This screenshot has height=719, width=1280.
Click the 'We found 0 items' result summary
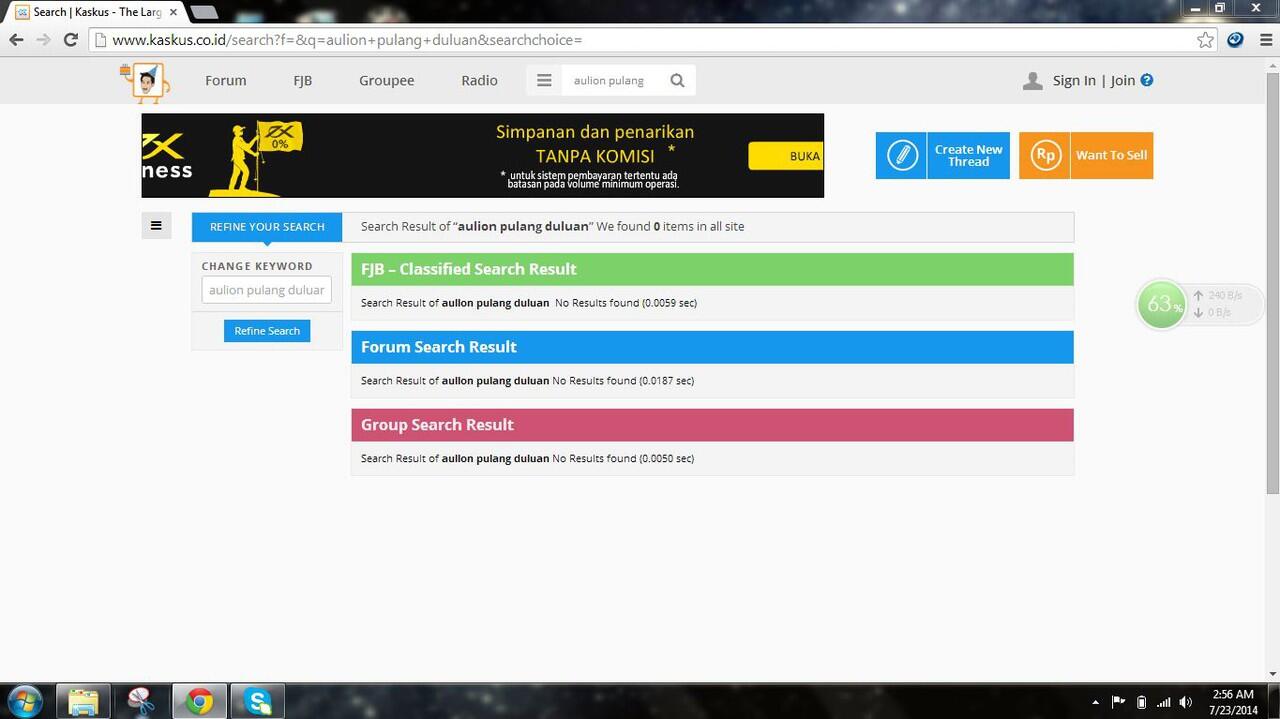point(670,227)
